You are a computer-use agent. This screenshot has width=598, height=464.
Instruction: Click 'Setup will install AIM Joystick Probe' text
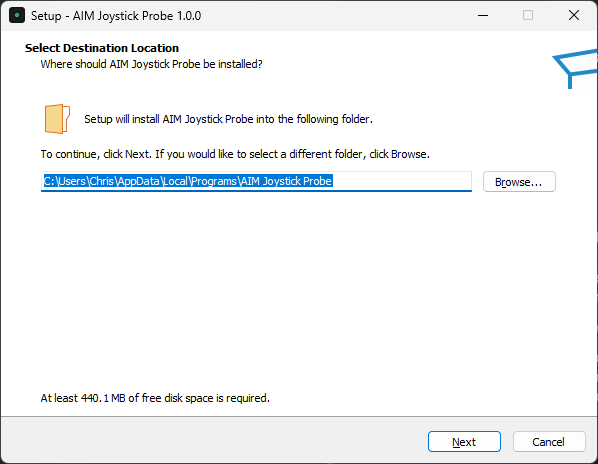(228, 119)
